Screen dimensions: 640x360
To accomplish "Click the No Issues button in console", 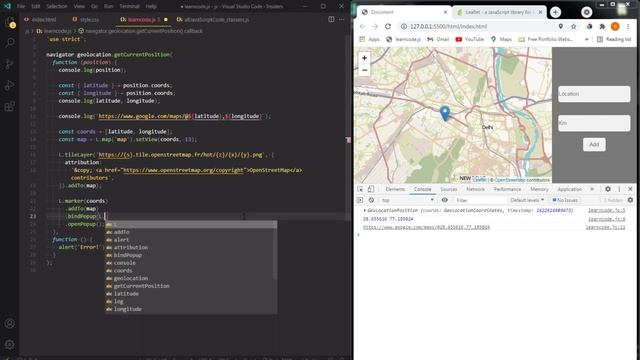I will pyautogui.click(x=565, y=200).
